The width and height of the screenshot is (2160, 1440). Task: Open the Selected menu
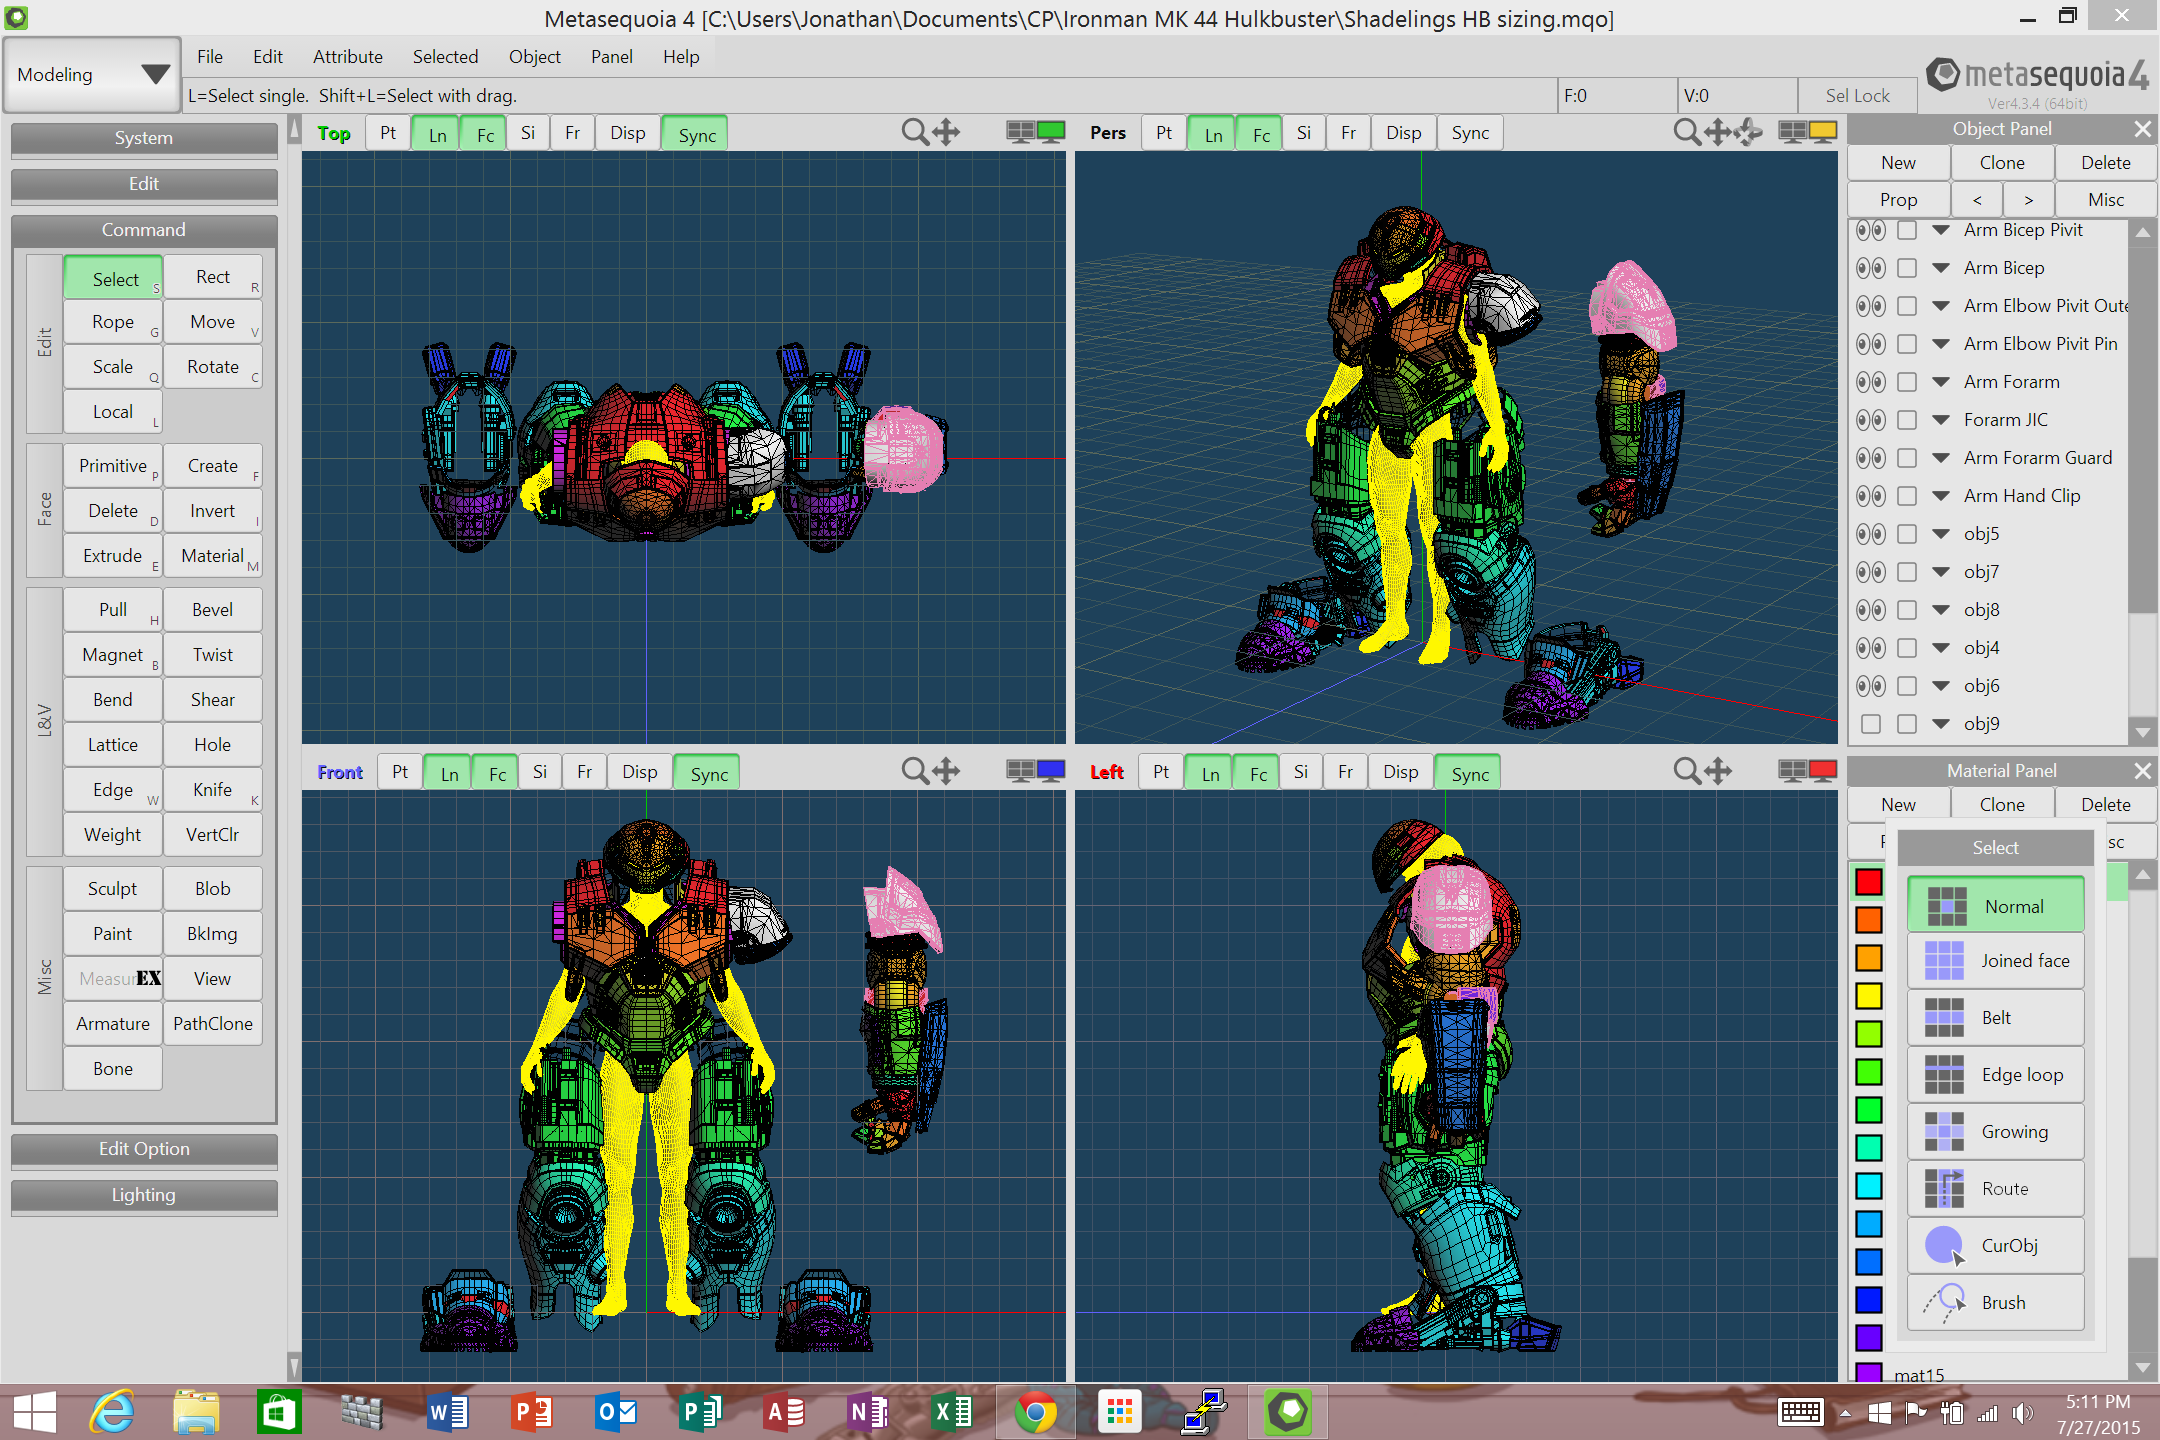tap(445, 57)
